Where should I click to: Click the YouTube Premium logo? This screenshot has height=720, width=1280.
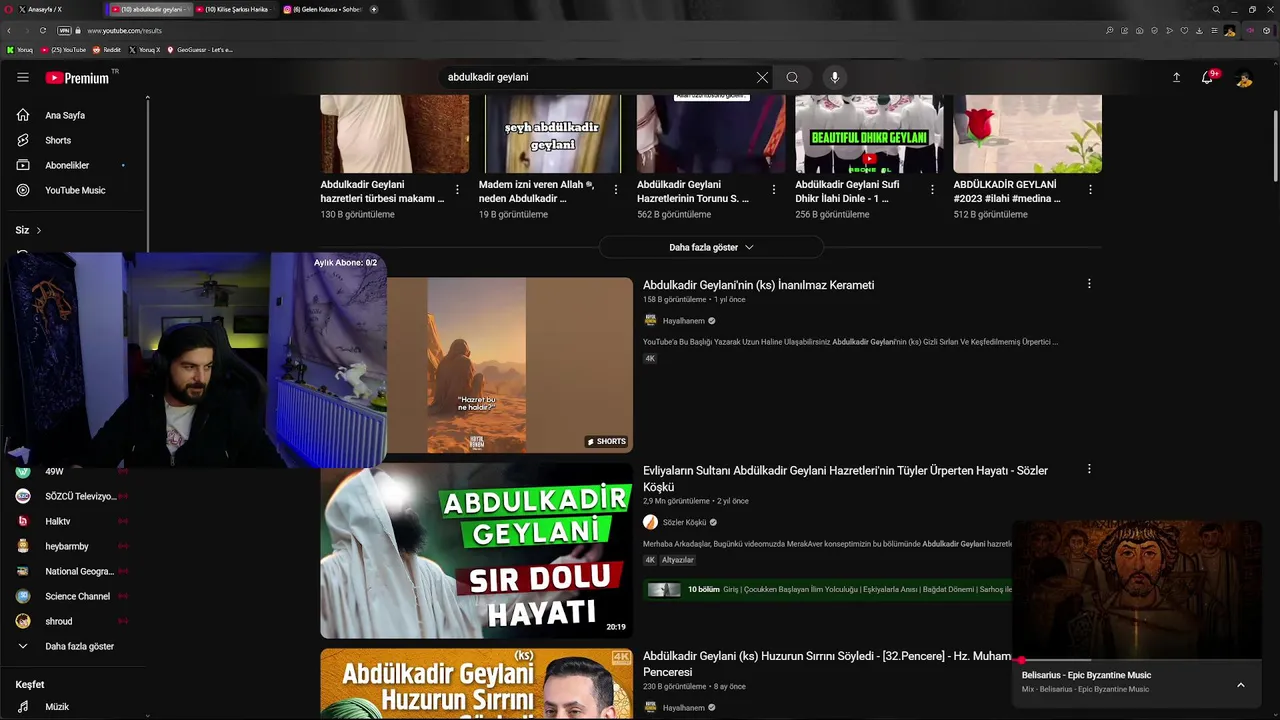78,78
